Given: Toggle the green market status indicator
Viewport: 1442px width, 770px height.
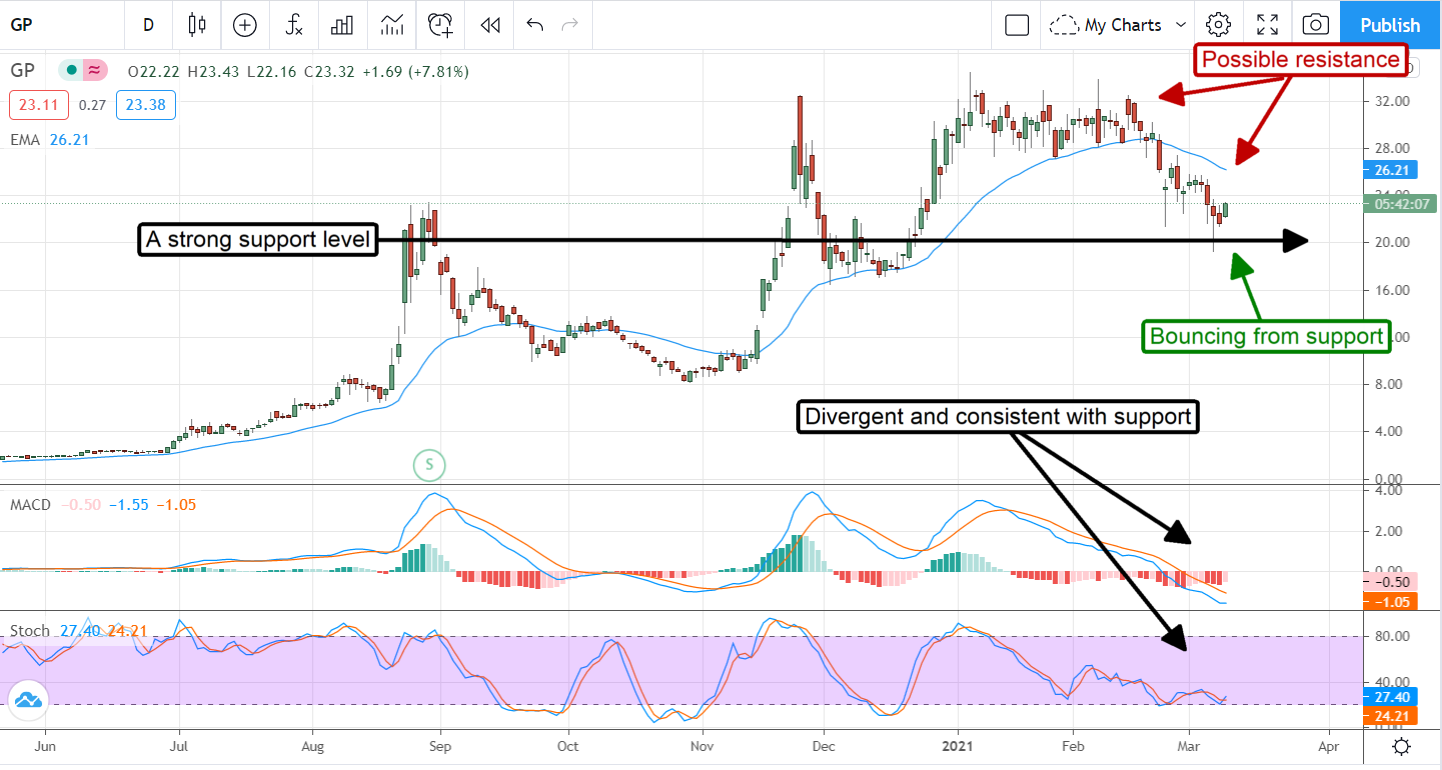Looking at the screenshot, I should pos(70,71).
